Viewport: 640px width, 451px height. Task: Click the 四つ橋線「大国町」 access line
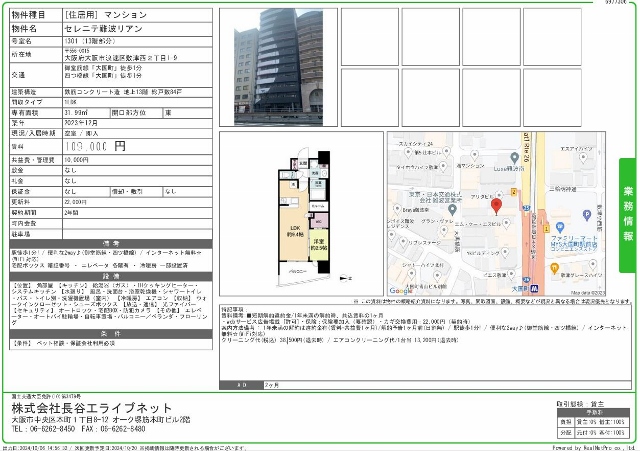(x=103, y=76)
